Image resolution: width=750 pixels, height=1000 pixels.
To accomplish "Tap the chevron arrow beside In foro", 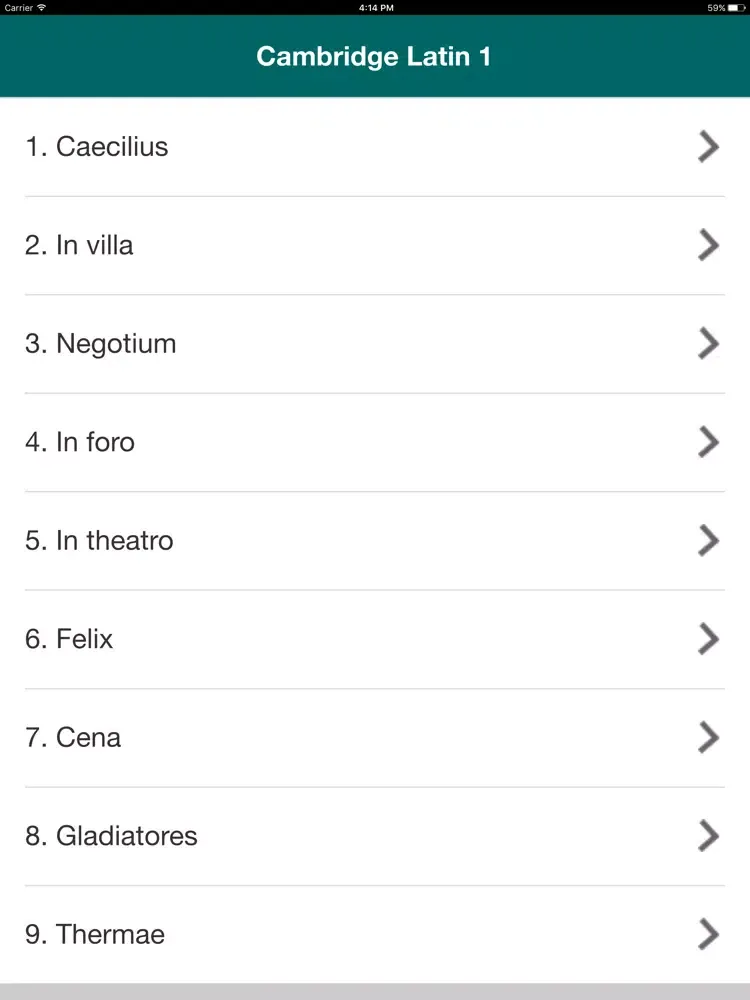I will point(708,442).
